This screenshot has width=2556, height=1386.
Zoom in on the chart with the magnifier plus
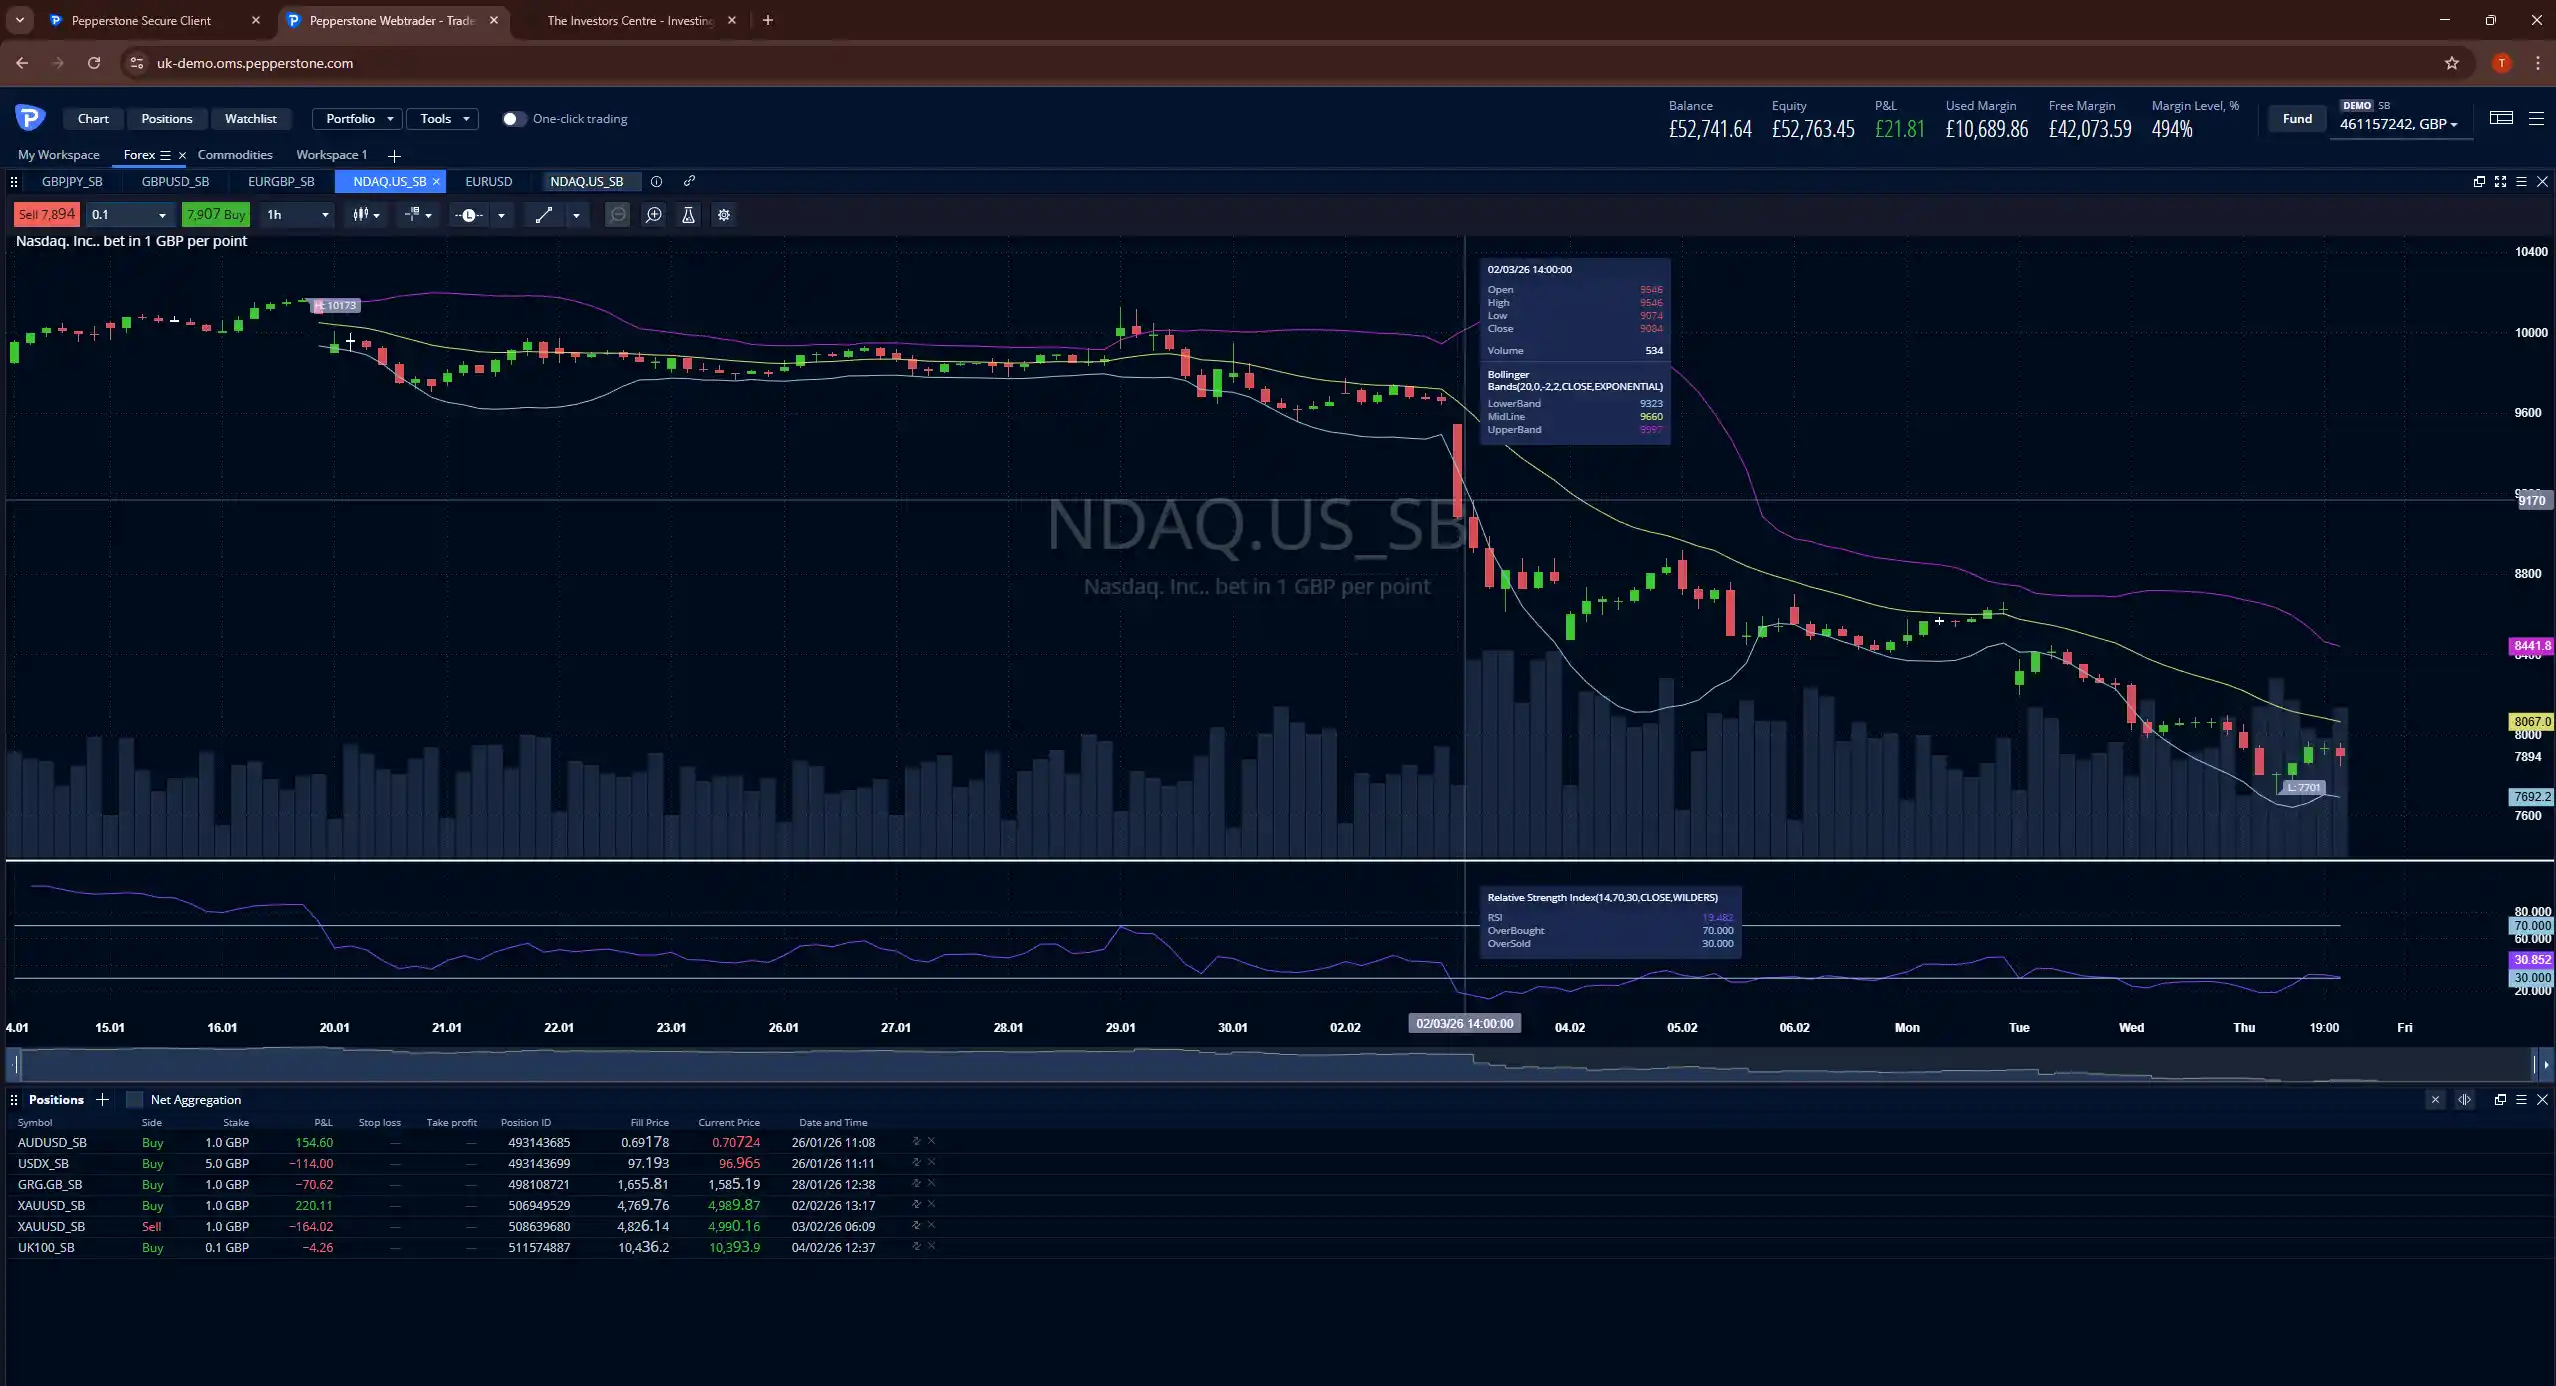[x=653, y=215]
